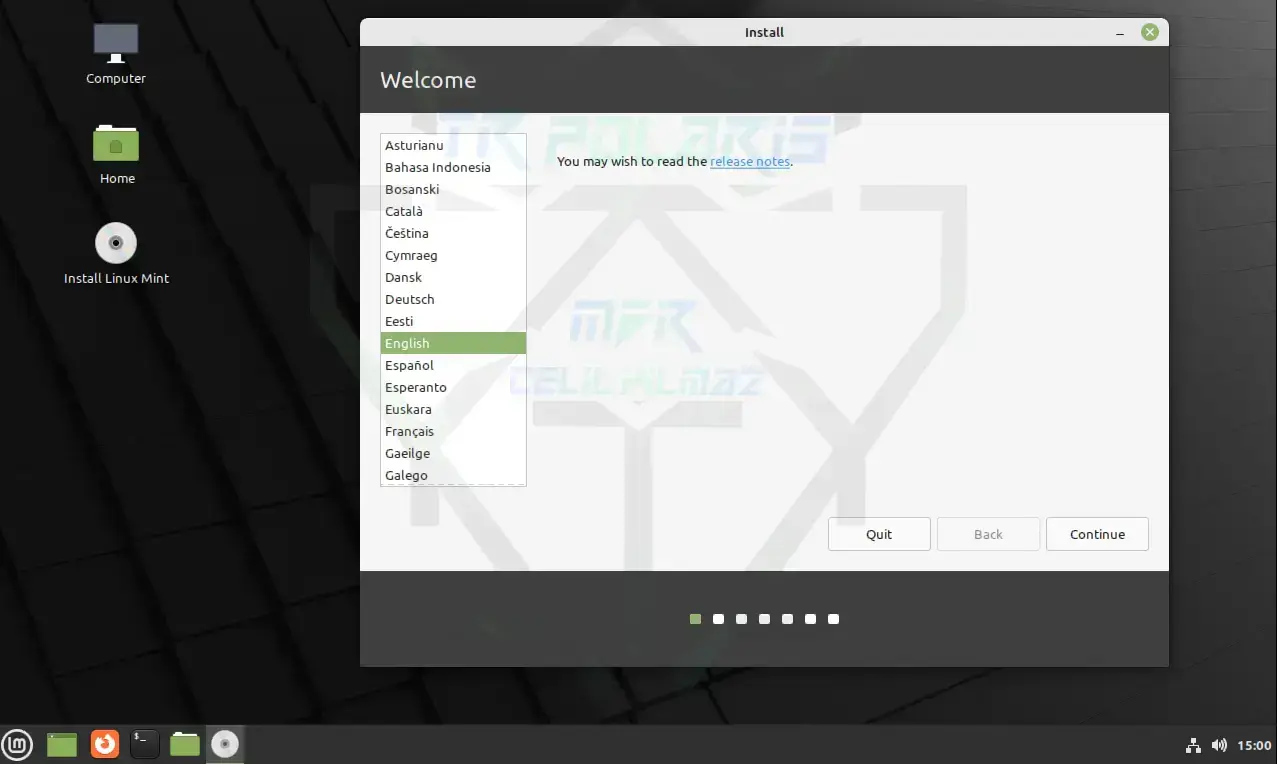This screenshot has height=764, width=1277.
Task: Choose Català as the language
Action: [454, 211]
